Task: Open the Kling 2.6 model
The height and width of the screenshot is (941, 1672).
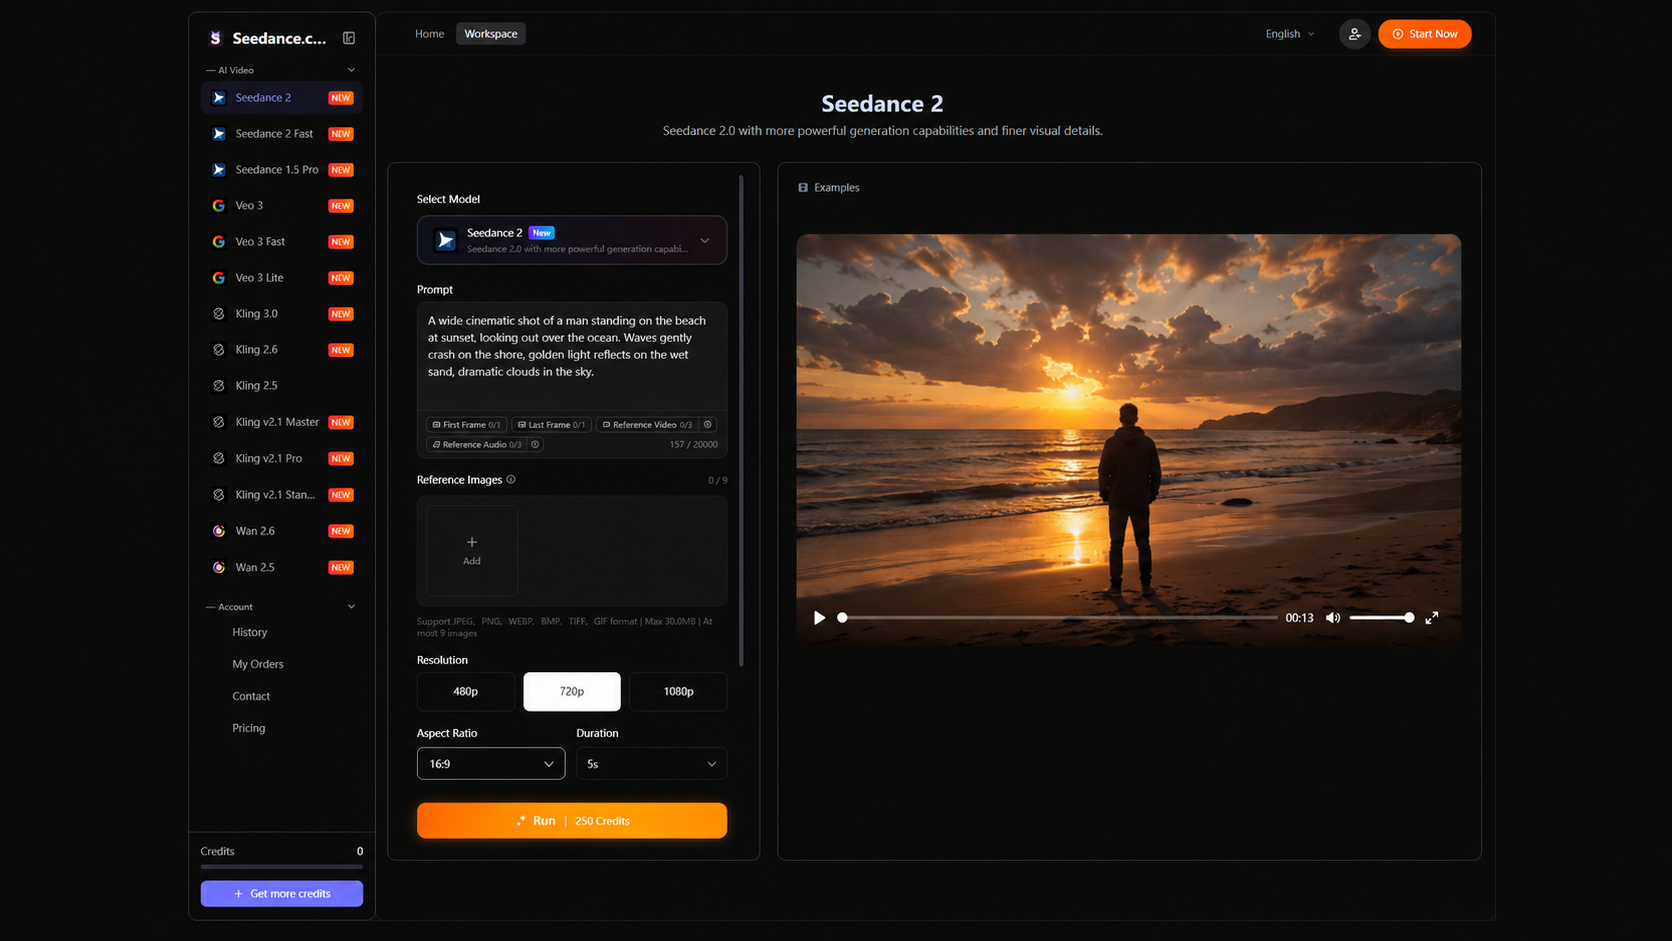Action: (281, 350)
